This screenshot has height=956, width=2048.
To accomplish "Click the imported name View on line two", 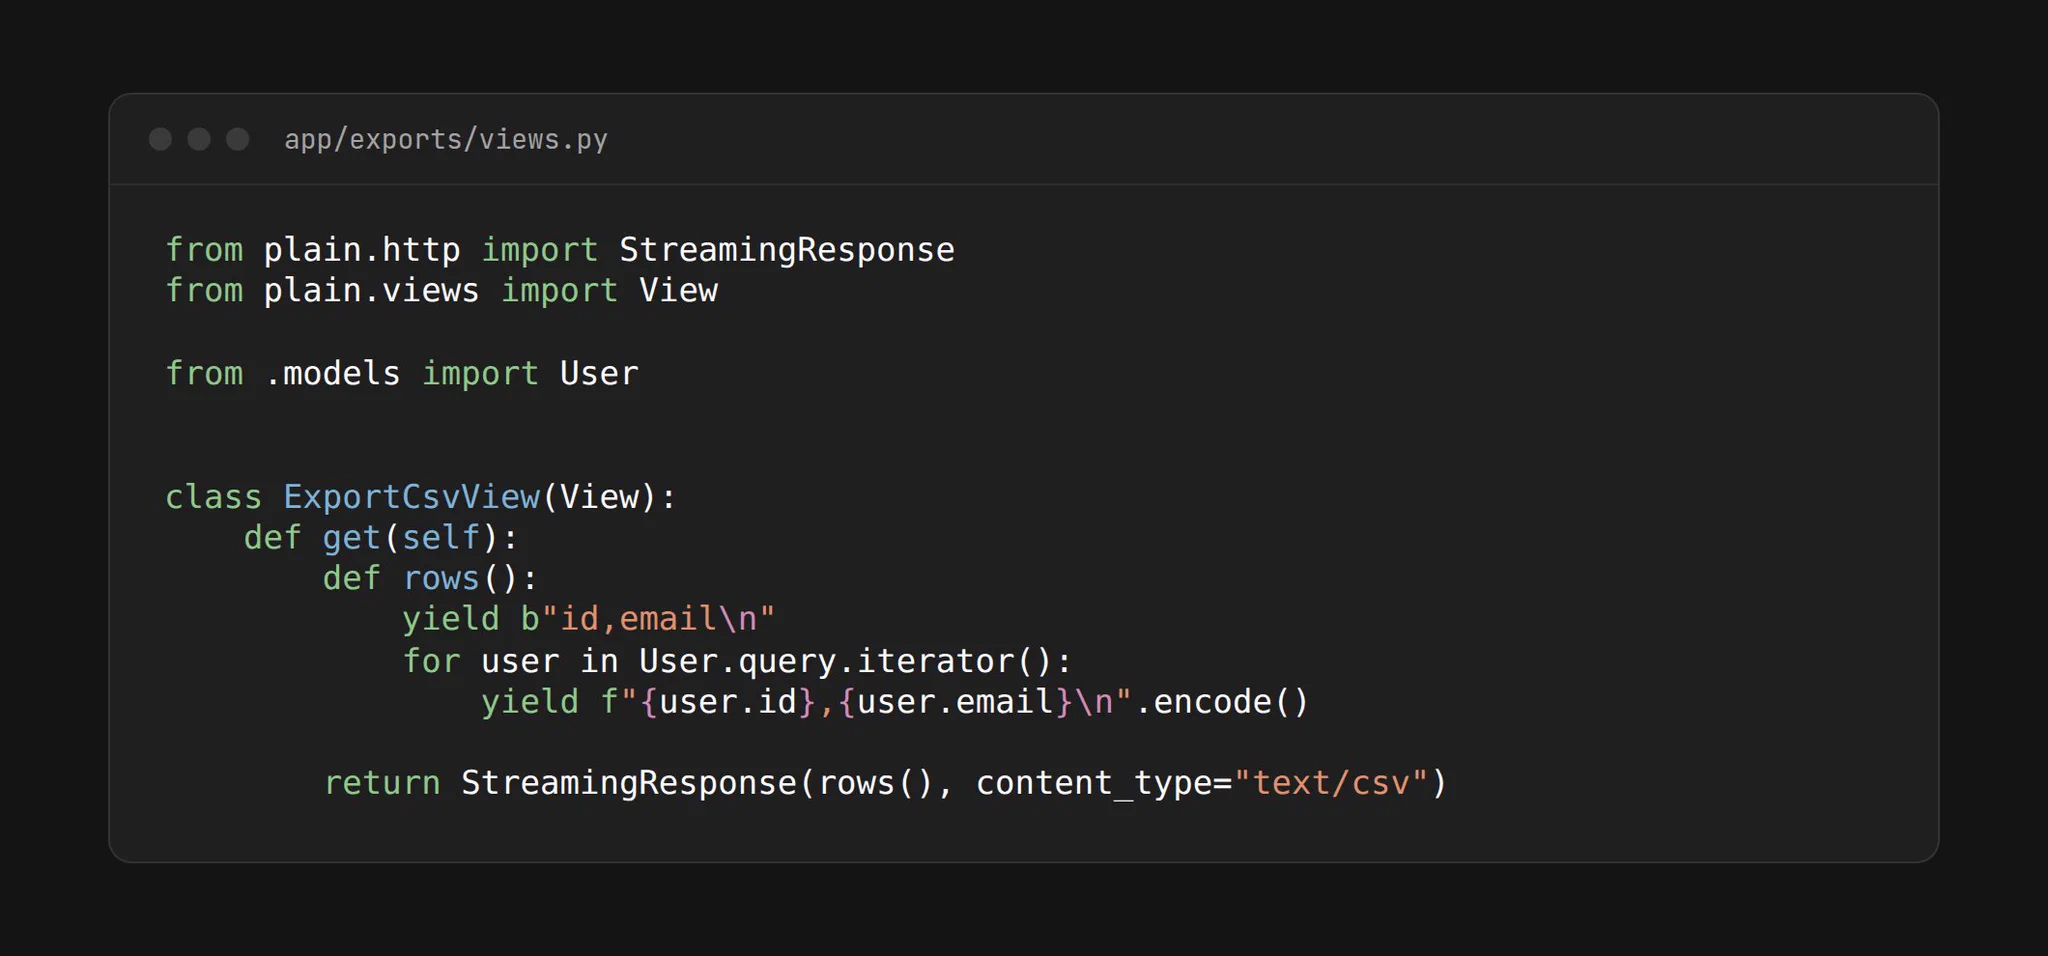I will (678, 291).
